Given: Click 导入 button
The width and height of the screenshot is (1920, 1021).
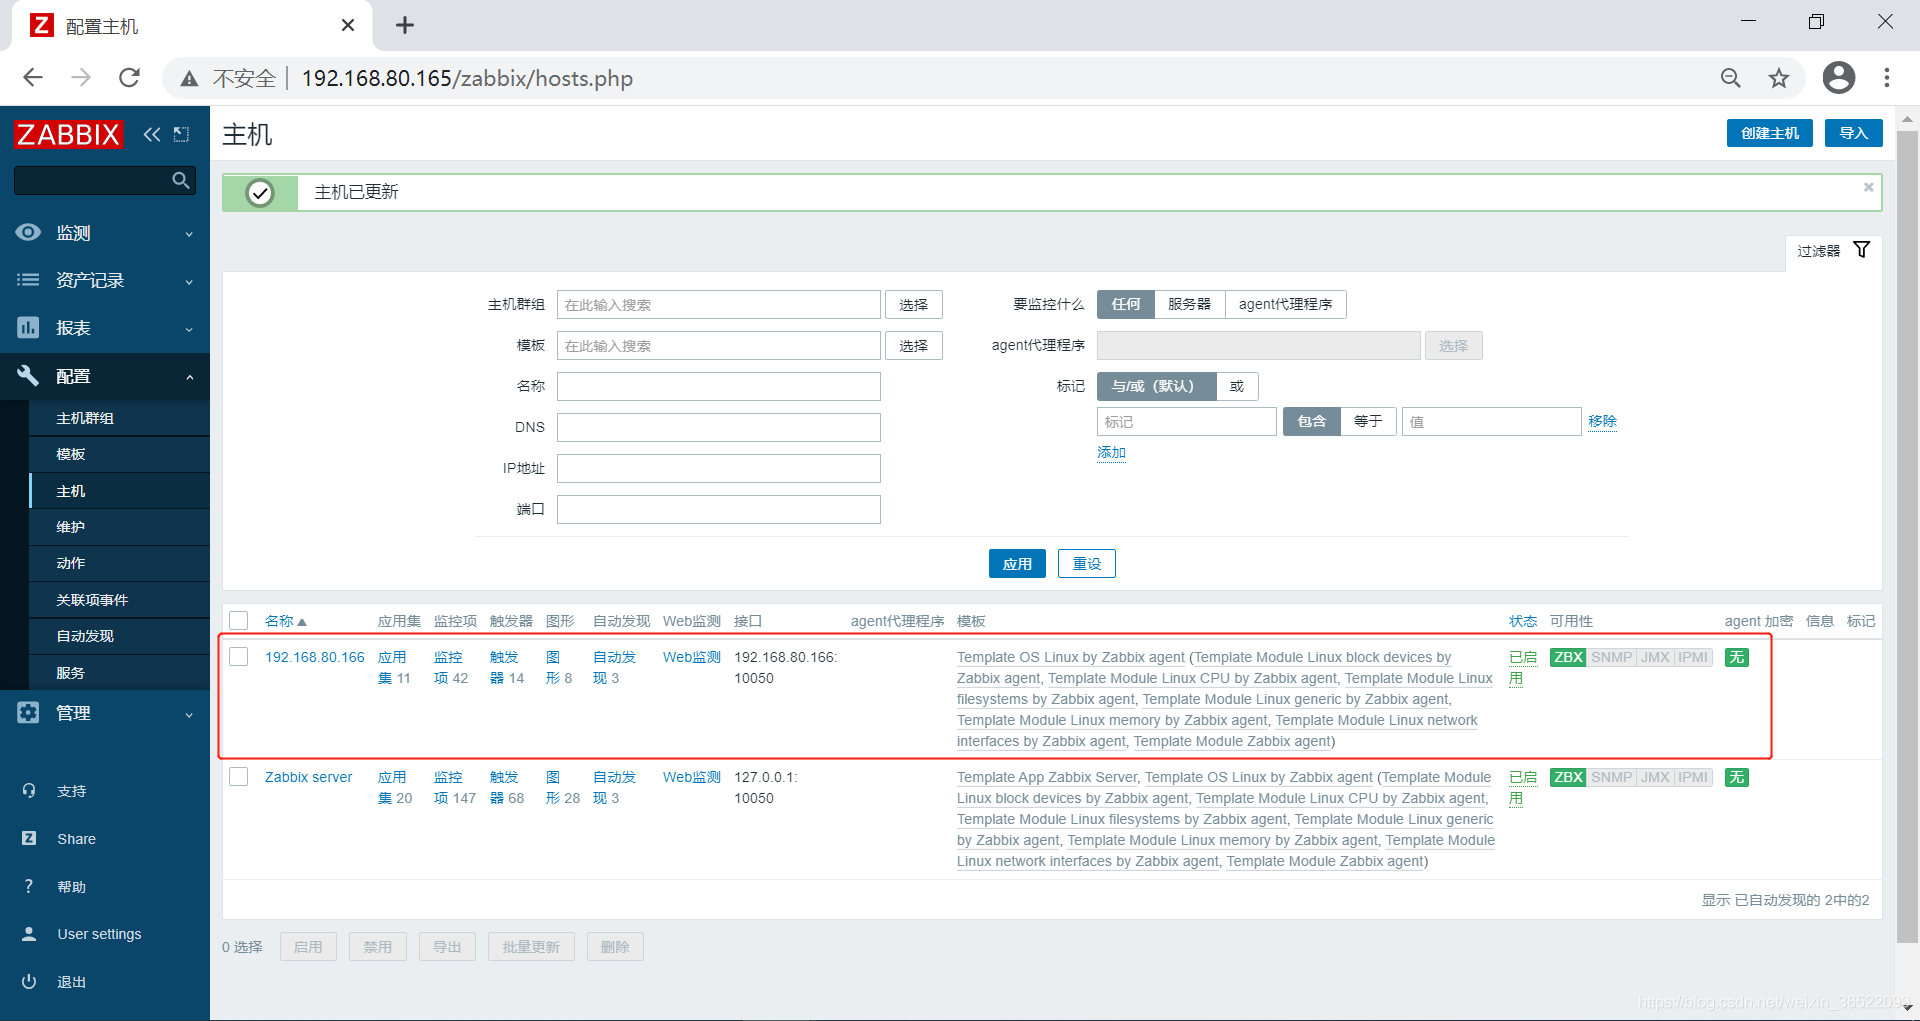Looking at the screenshot, I should point(1853,133).
